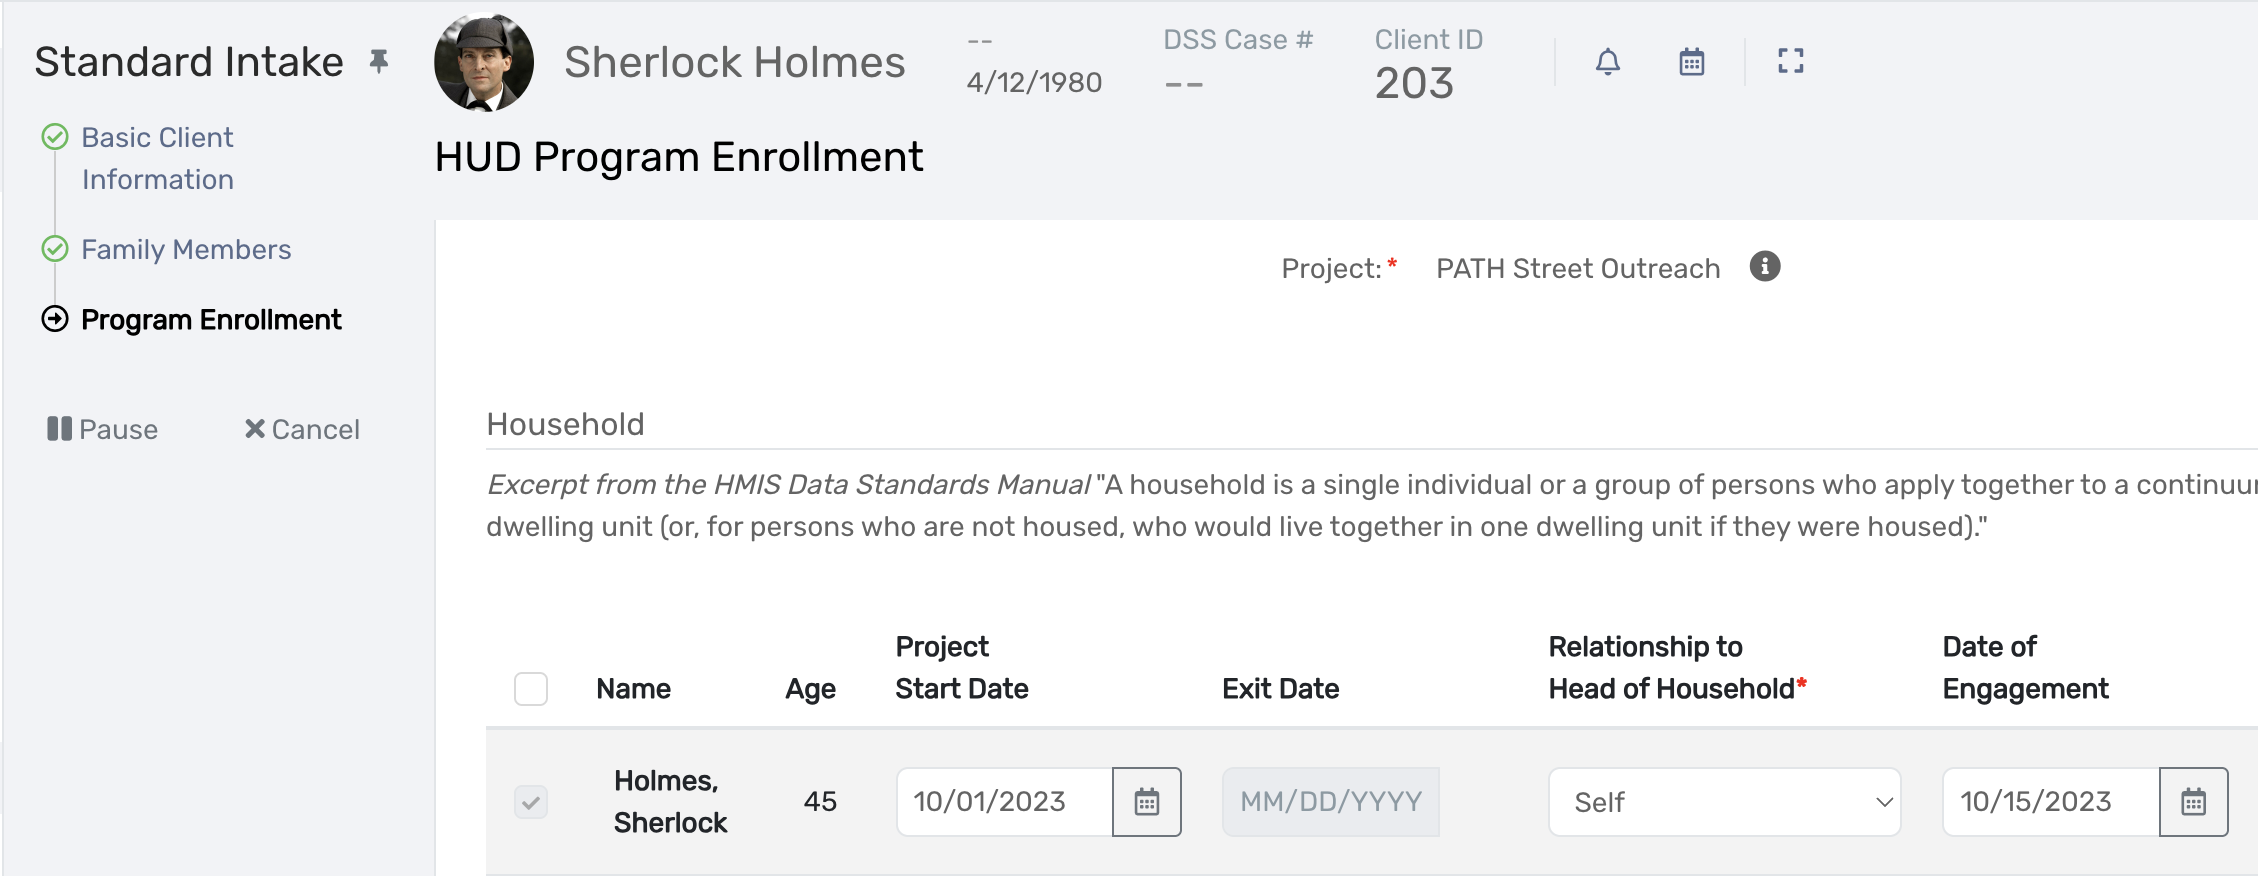
Task: Expand the Relationship to Head of Household dropdown
Action: 1724,802
